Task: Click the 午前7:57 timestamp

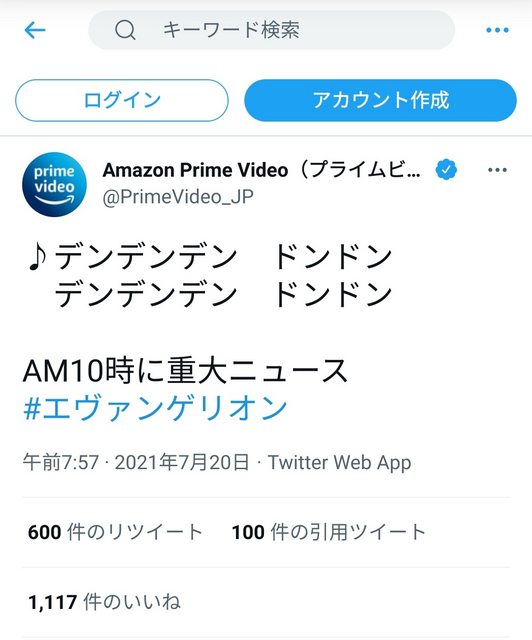Action: click(x=60, y=462)
